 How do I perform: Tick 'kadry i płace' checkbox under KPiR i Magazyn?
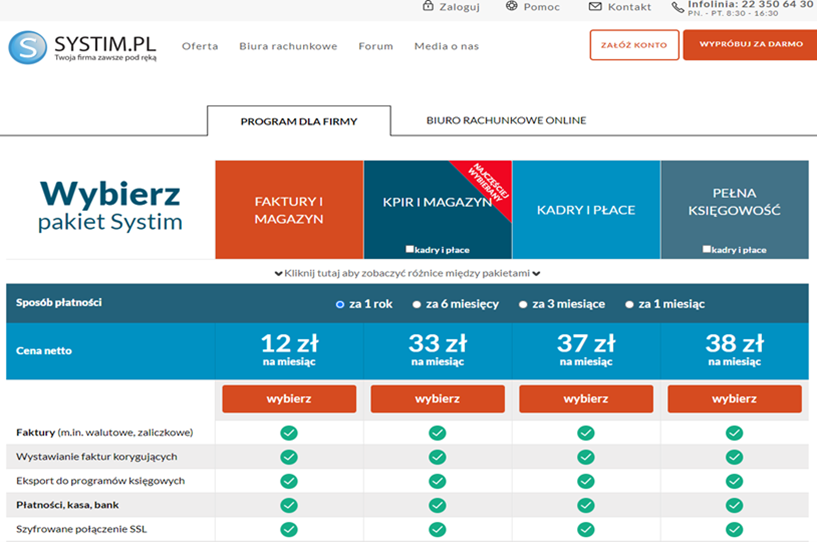410,249
